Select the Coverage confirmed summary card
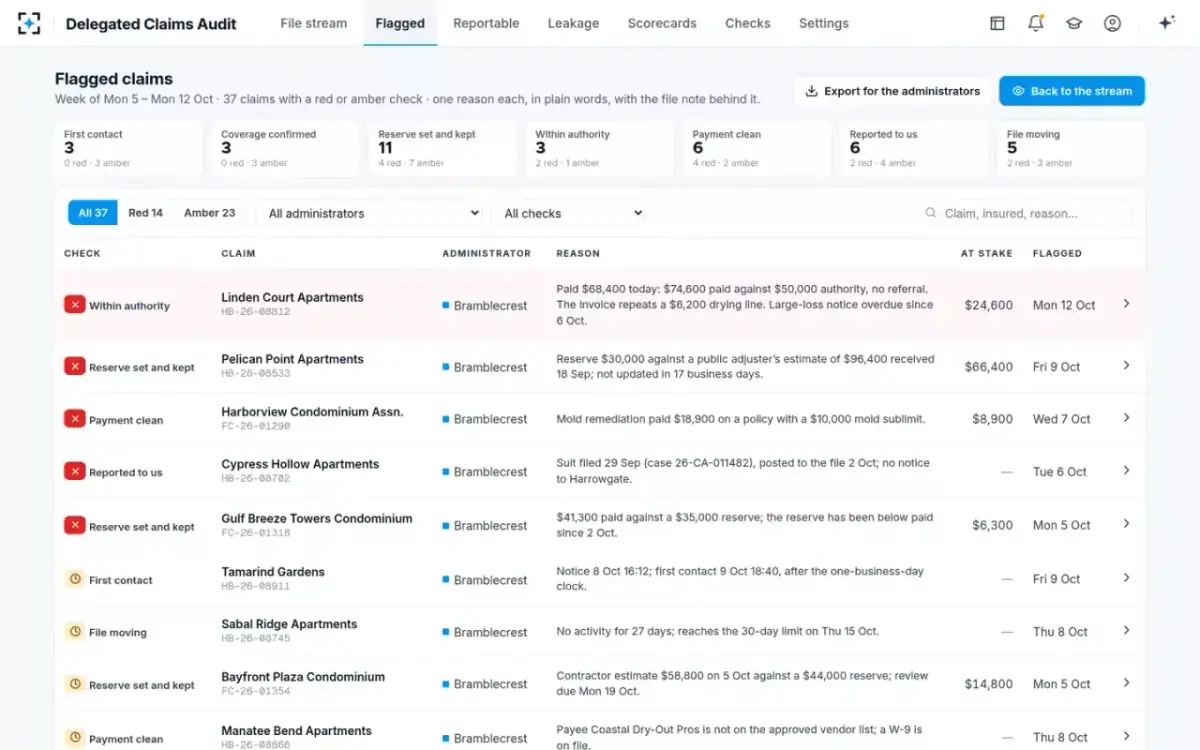Image resolution: width=1200 pixels, height=750 pixels. pyautogui.click(x=285, y=148)
